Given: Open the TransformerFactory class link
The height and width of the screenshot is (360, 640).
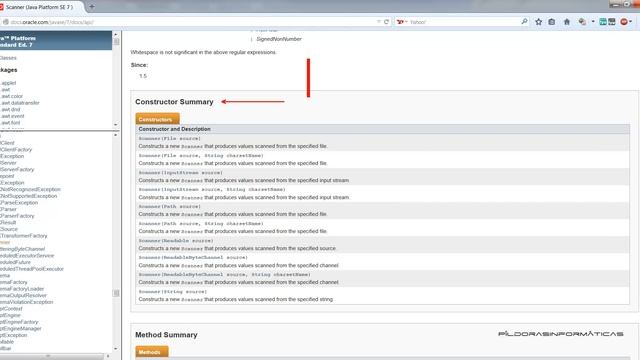Looking at the screenshot, I should click(x=24, y=236).
